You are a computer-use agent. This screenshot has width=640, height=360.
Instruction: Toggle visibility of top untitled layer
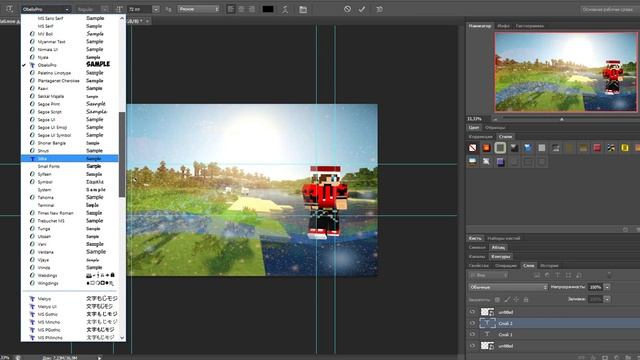[472, 312]
